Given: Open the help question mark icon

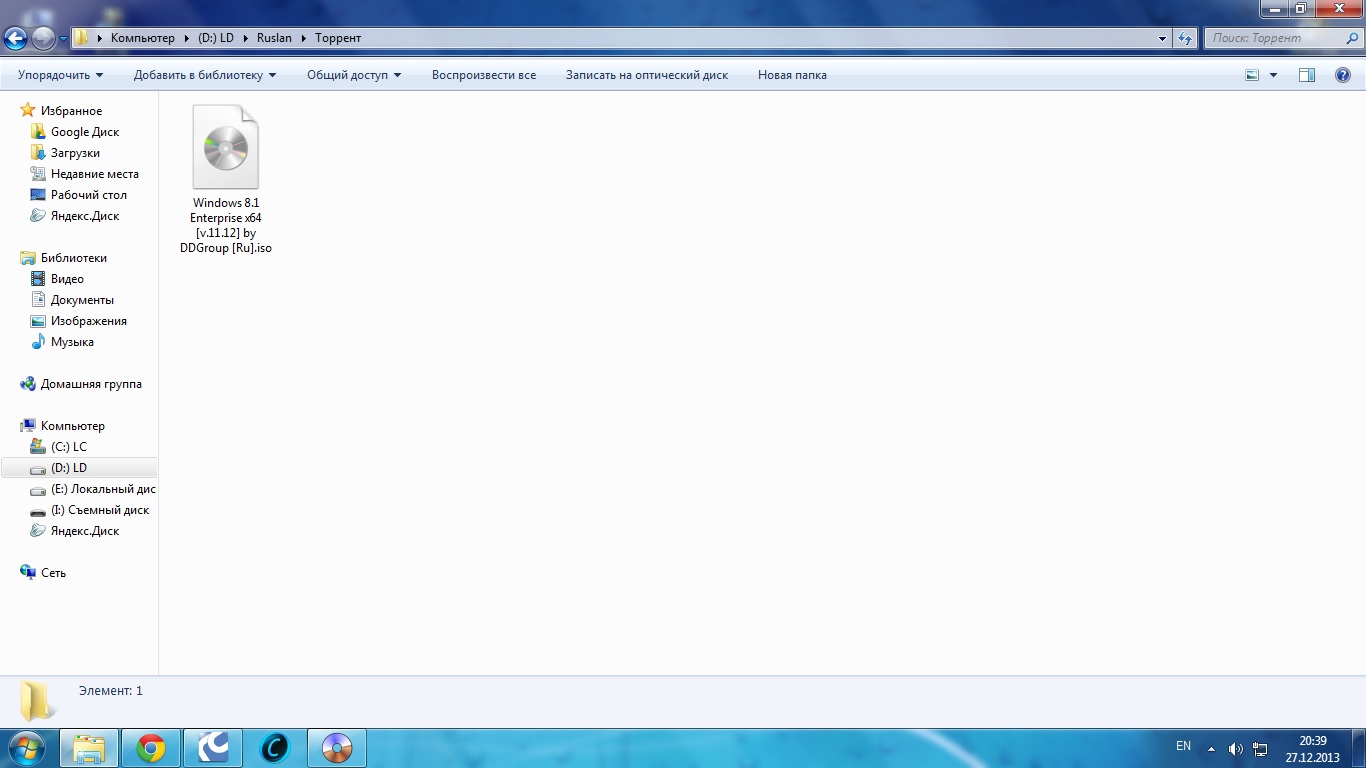Looking at the screenshot, I should click(1343, 75).
